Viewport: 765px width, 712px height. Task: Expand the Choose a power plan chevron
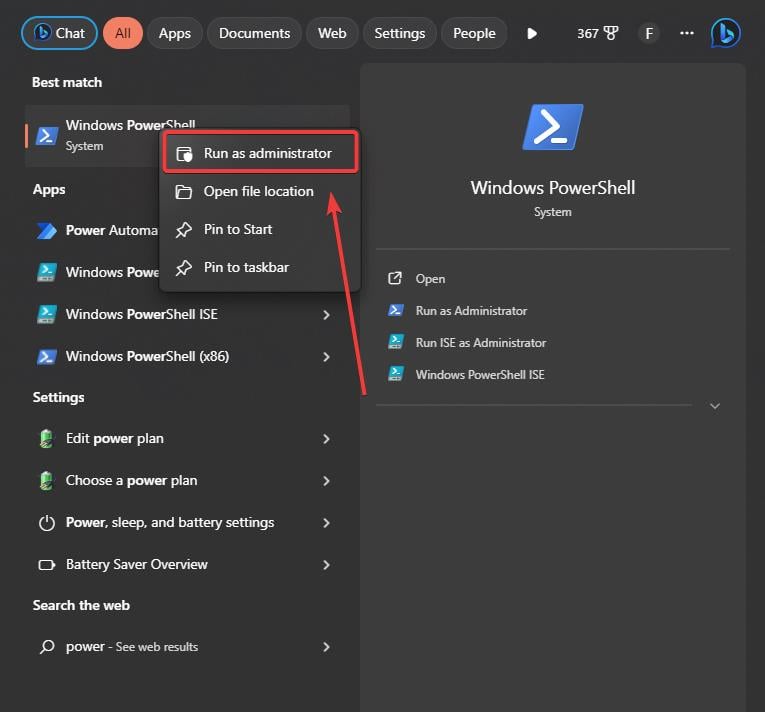pyautogui.click(x=326, y=481)
